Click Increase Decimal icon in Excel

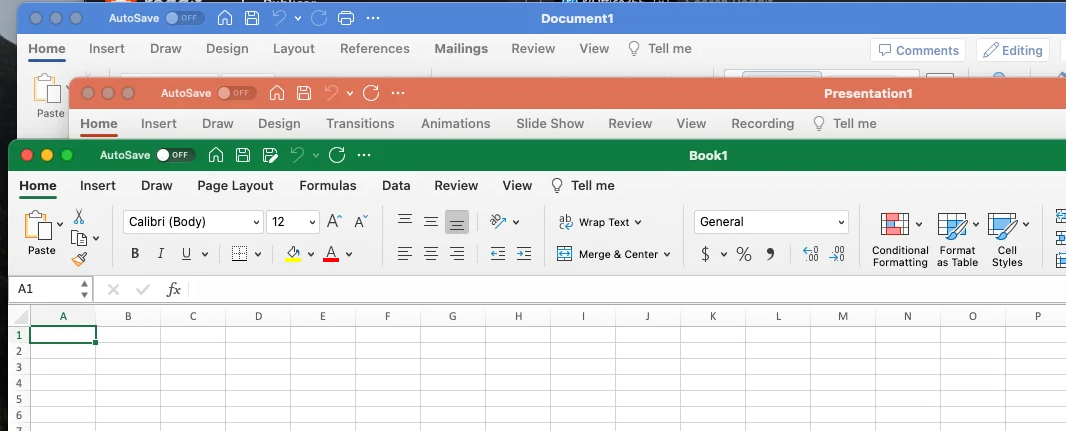(810, 254)
